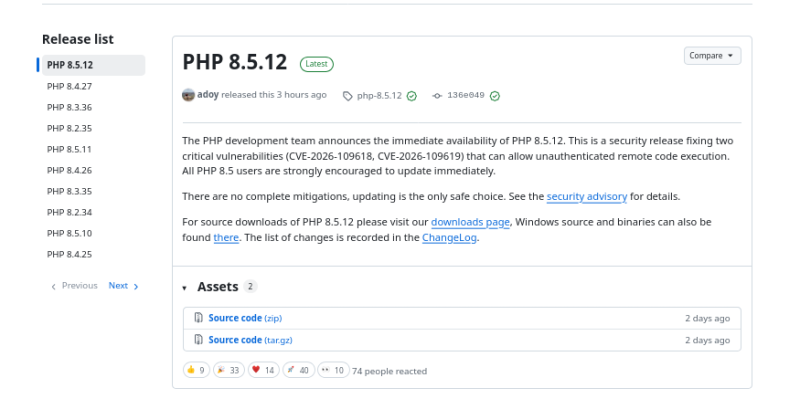The image size is (800, 409).
Task: Click the zip file icon for Source code (zip)
Action: [198, 318]
